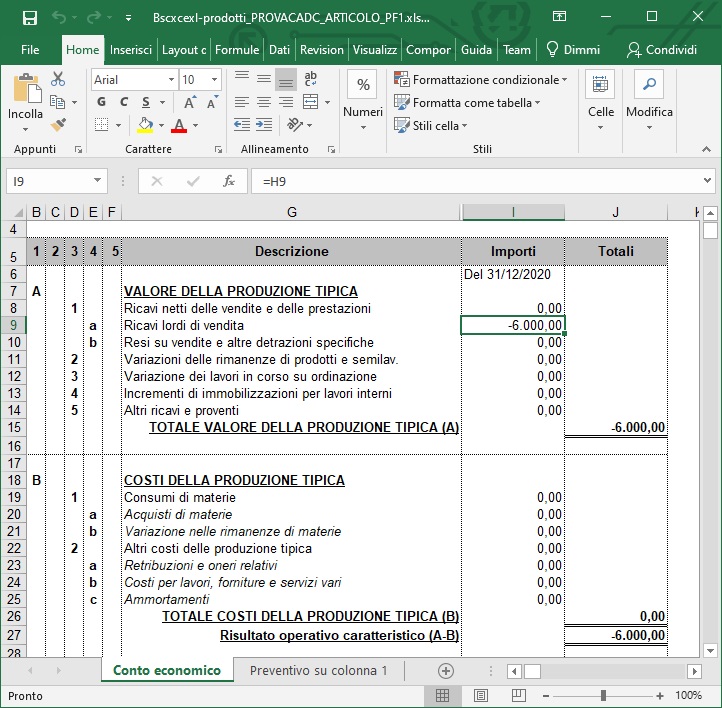Switch to Preventivo su colonna 1 sheet

pyautogui.click(x=318, y=670)
